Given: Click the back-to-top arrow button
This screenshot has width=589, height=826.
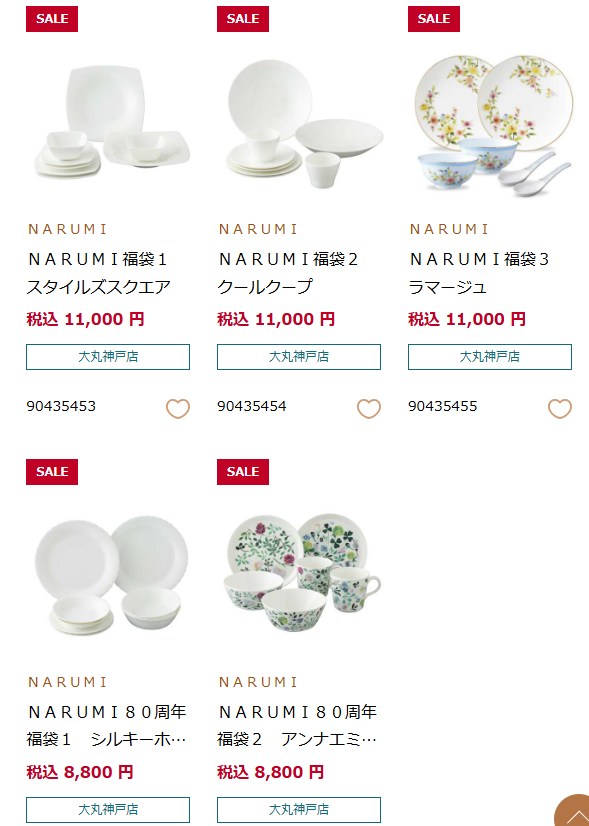Looking at the screenshot, I should (x=572, y=811).
